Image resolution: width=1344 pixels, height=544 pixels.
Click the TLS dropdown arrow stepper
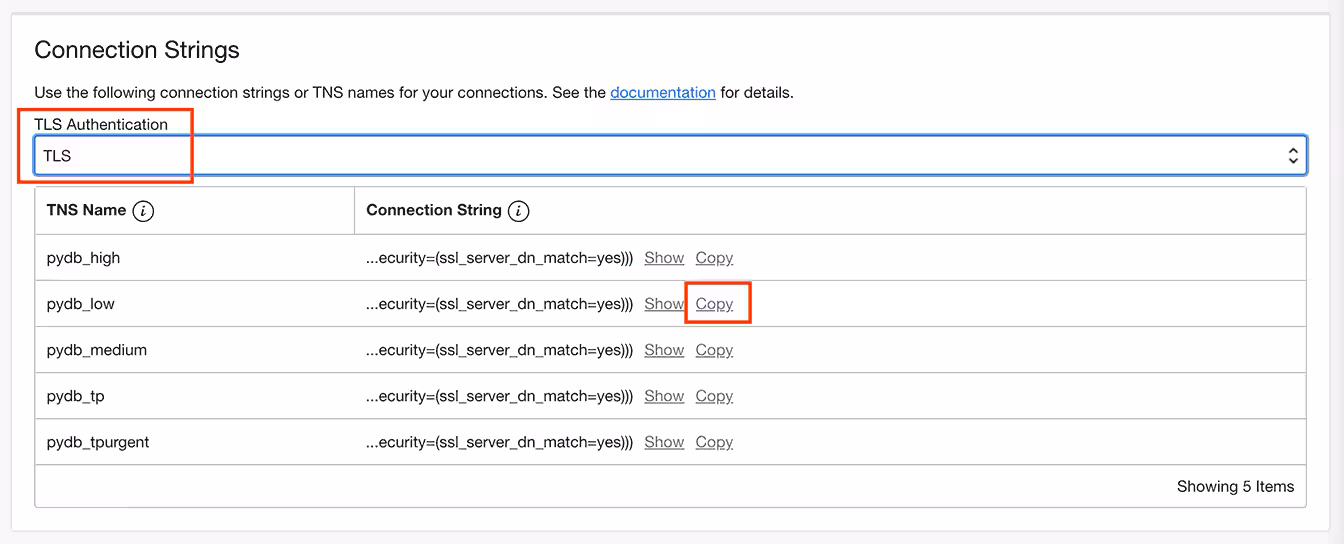1292,156
